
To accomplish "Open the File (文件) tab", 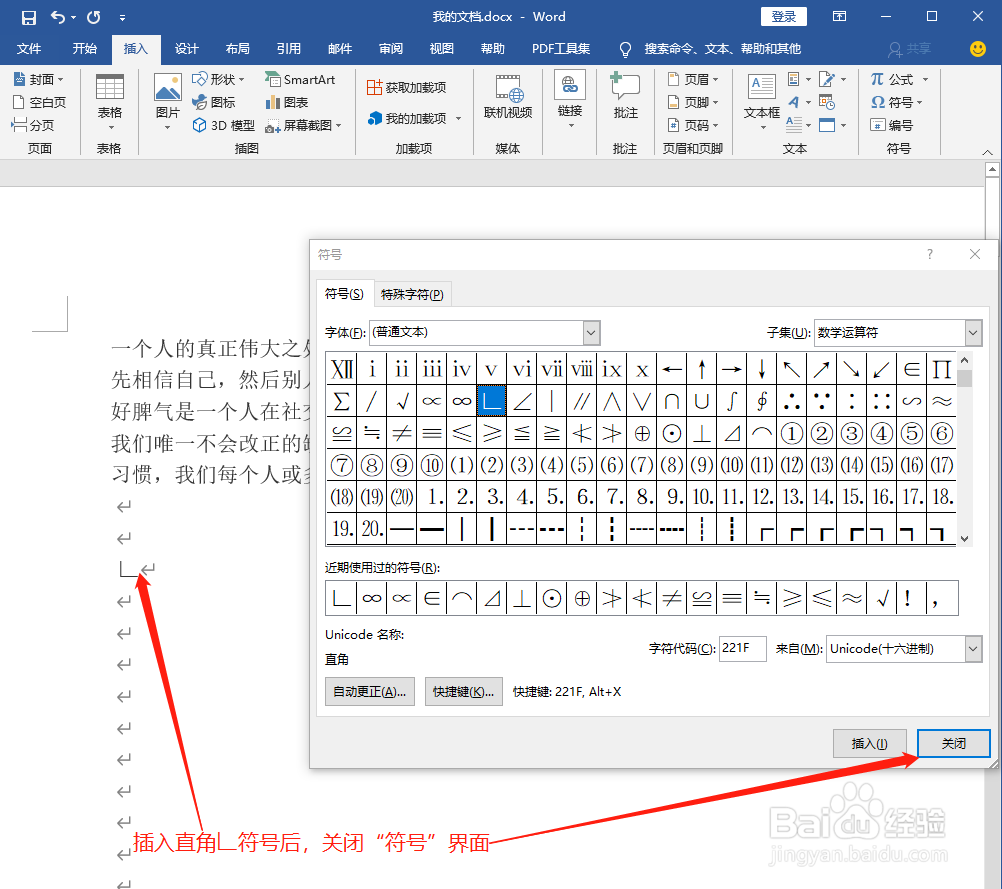I will [29, 49].
